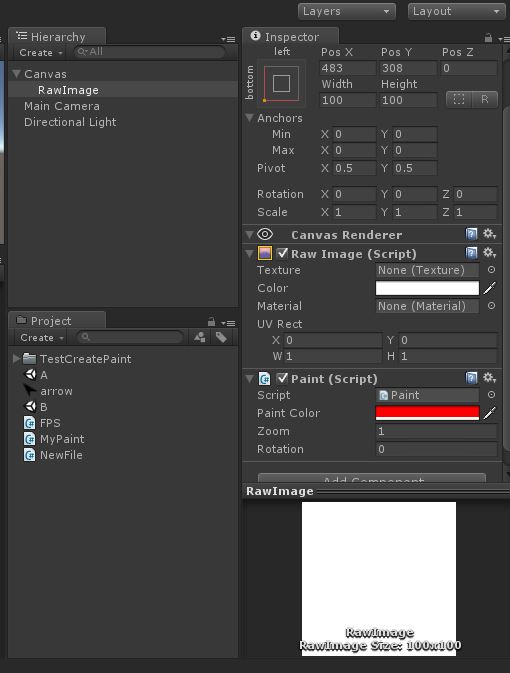510x673 pixels.
Task: Disable the Paint script checkbox
Action: pos(282,378)
